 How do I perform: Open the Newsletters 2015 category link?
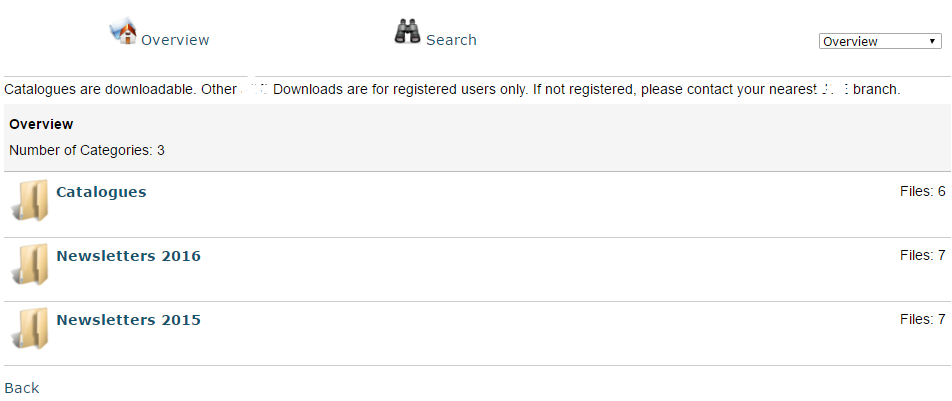click(128, 320)
